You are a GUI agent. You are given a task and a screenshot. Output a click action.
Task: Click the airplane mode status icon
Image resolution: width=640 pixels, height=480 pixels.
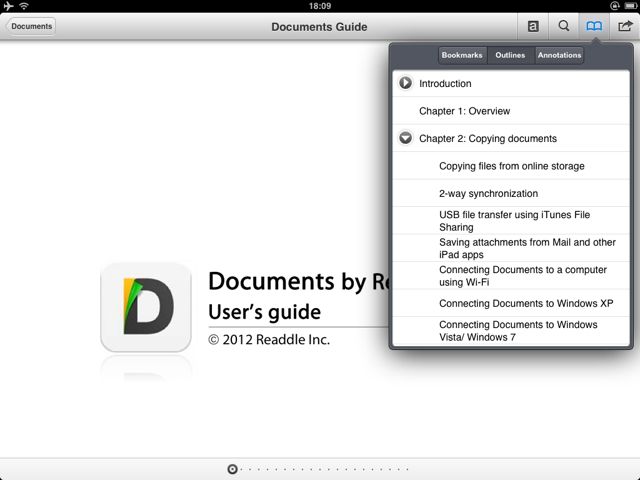pyautogui.click(x=8, y=6)
